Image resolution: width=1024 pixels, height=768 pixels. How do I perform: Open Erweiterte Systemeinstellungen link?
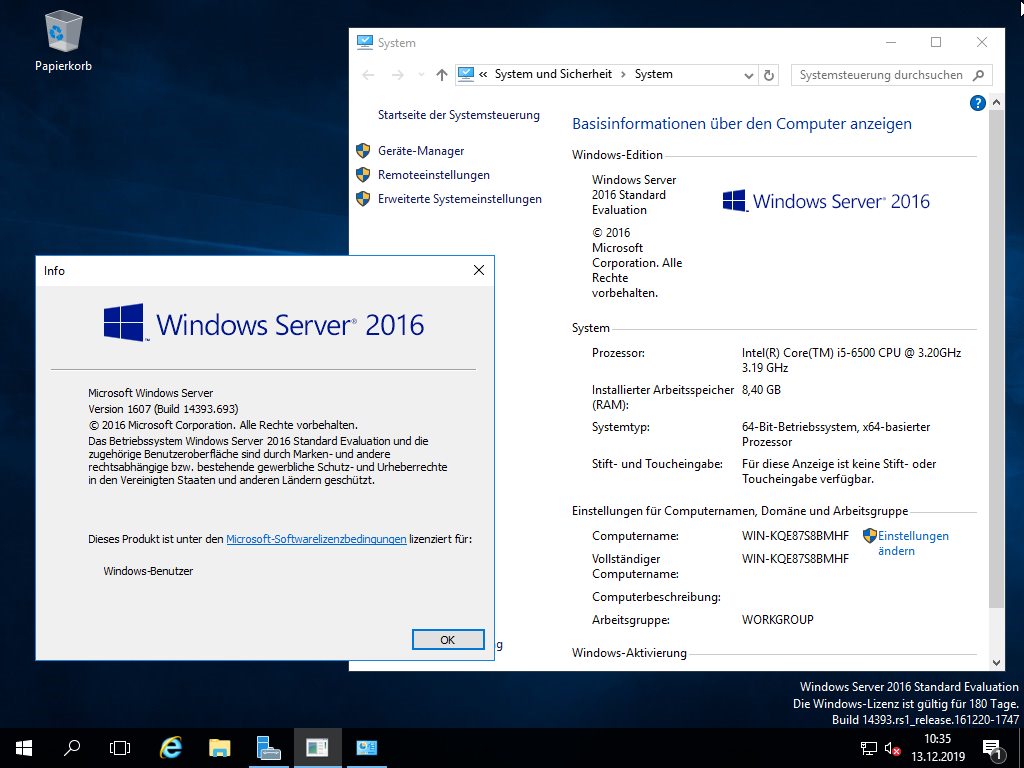460,199
